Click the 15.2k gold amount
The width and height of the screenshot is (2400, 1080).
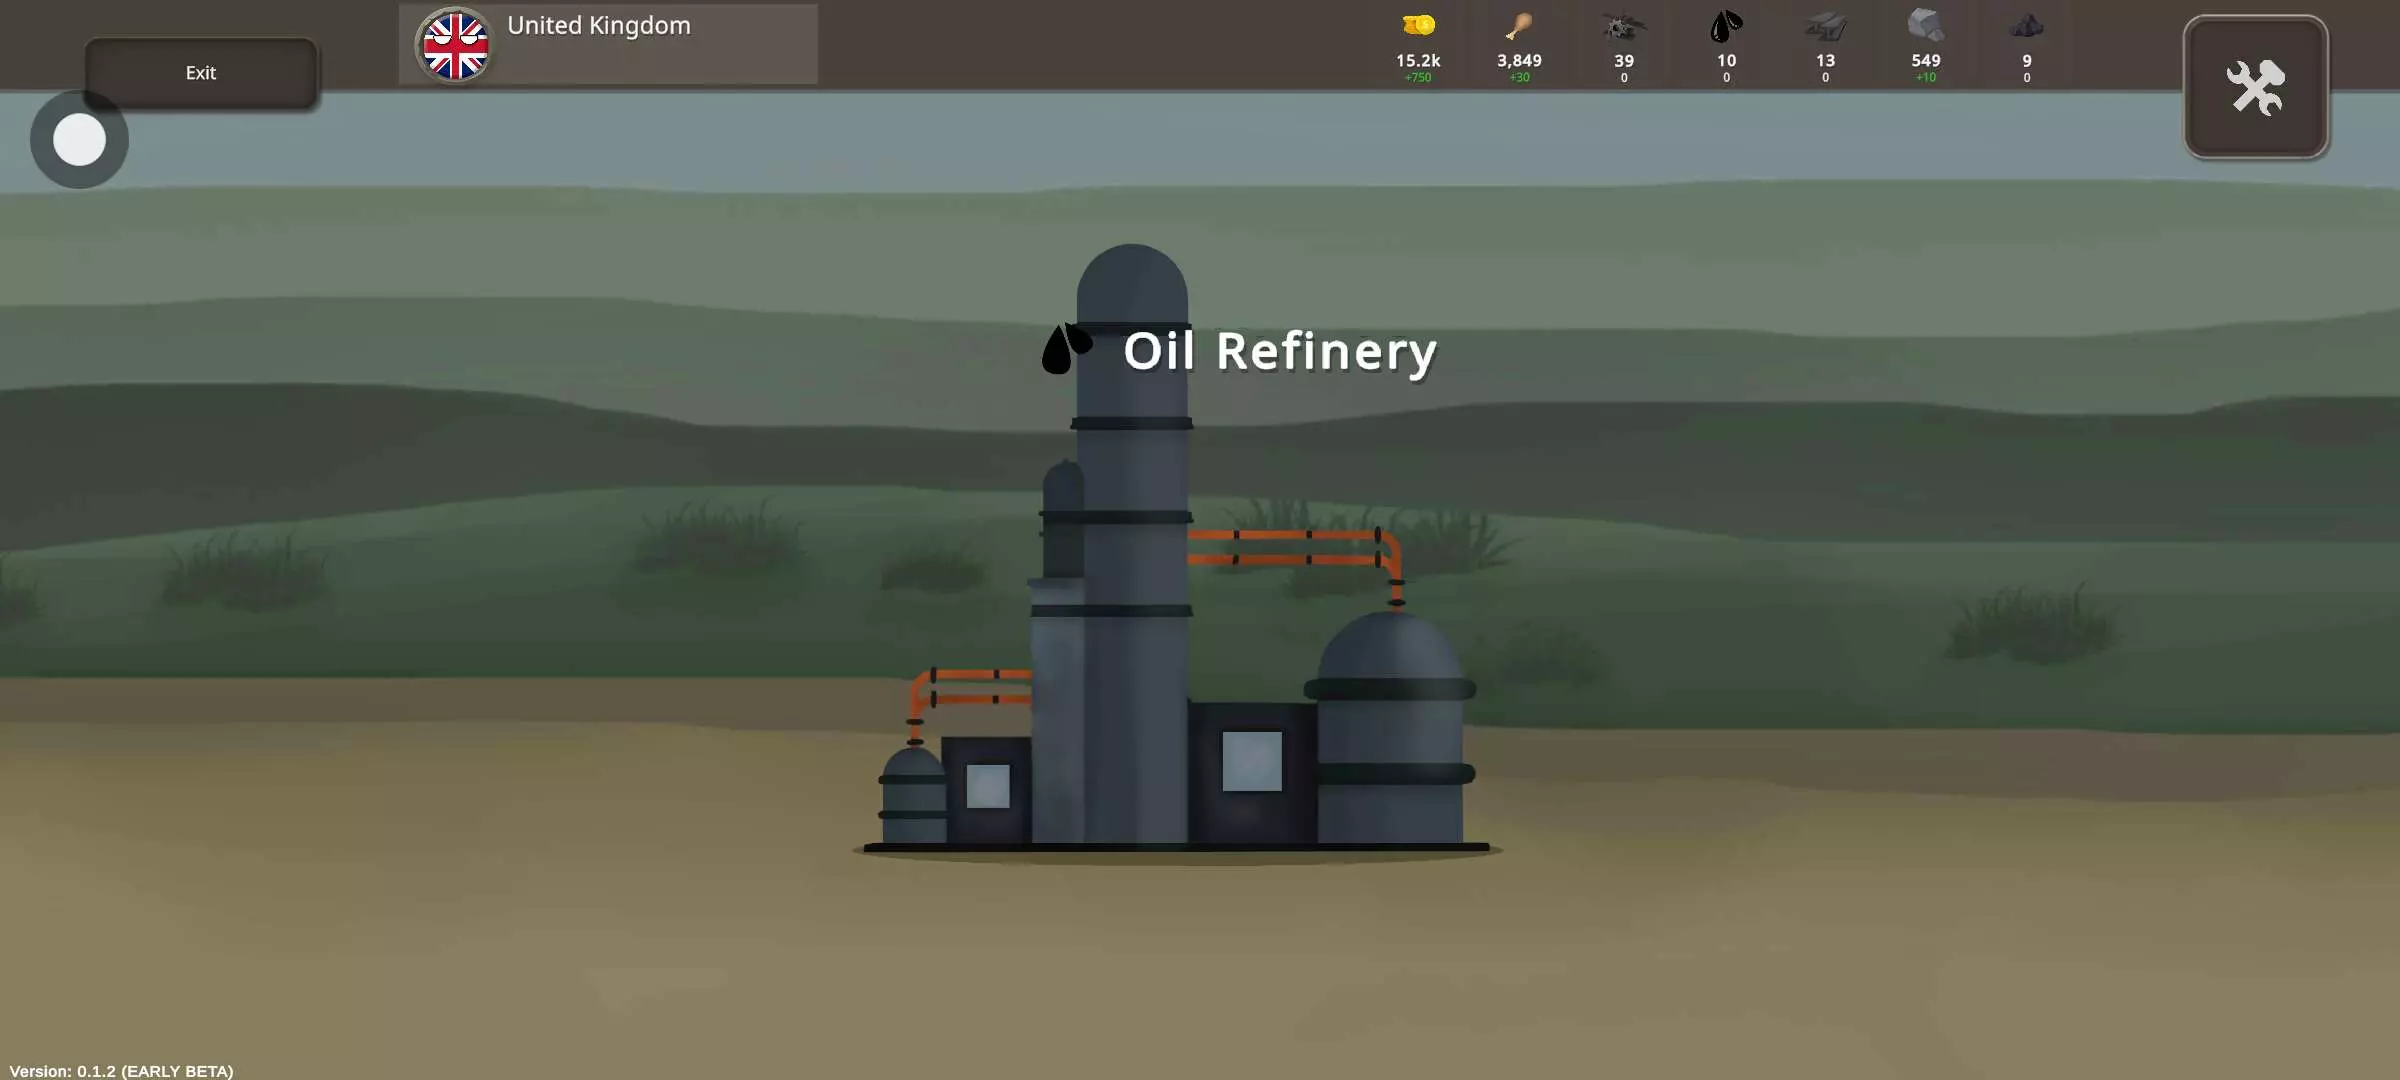(1417, 61)
